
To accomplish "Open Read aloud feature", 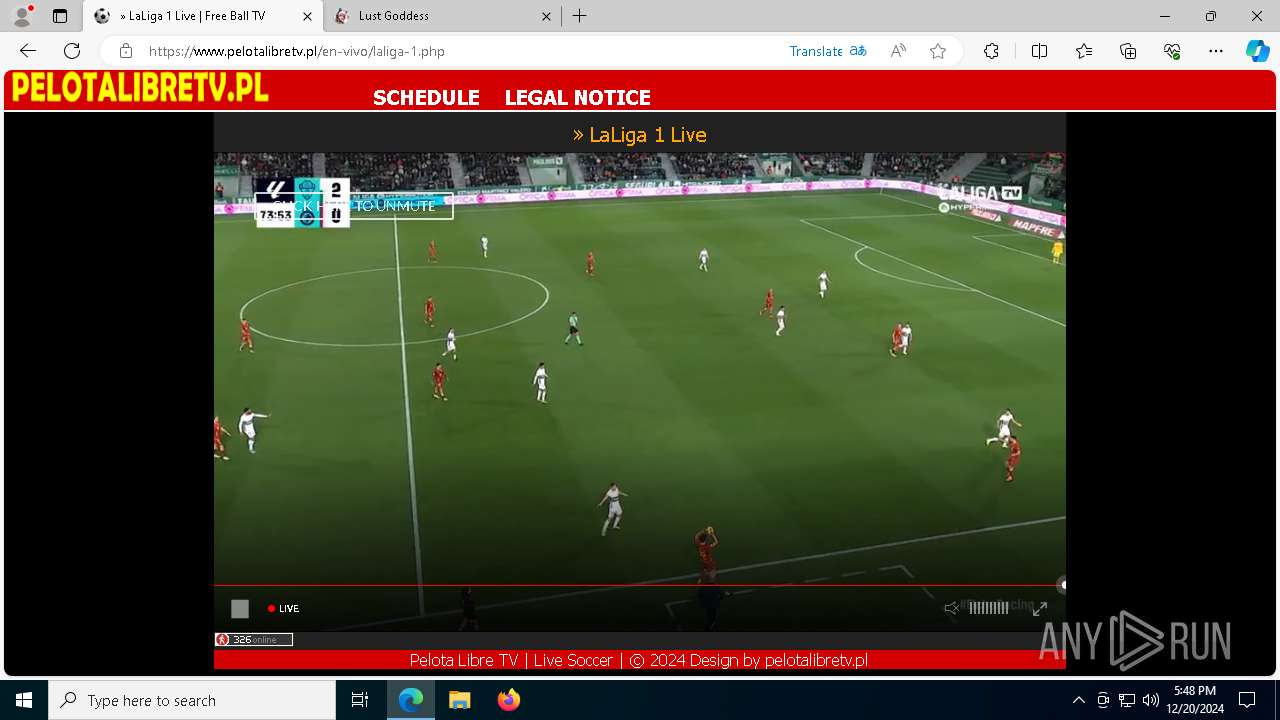I will pos(898,51).
